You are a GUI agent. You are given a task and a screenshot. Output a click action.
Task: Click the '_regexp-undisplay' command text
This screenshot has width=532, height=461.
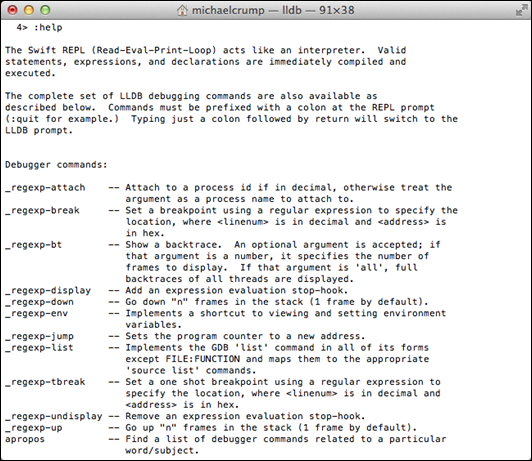[x=54, y=416]
